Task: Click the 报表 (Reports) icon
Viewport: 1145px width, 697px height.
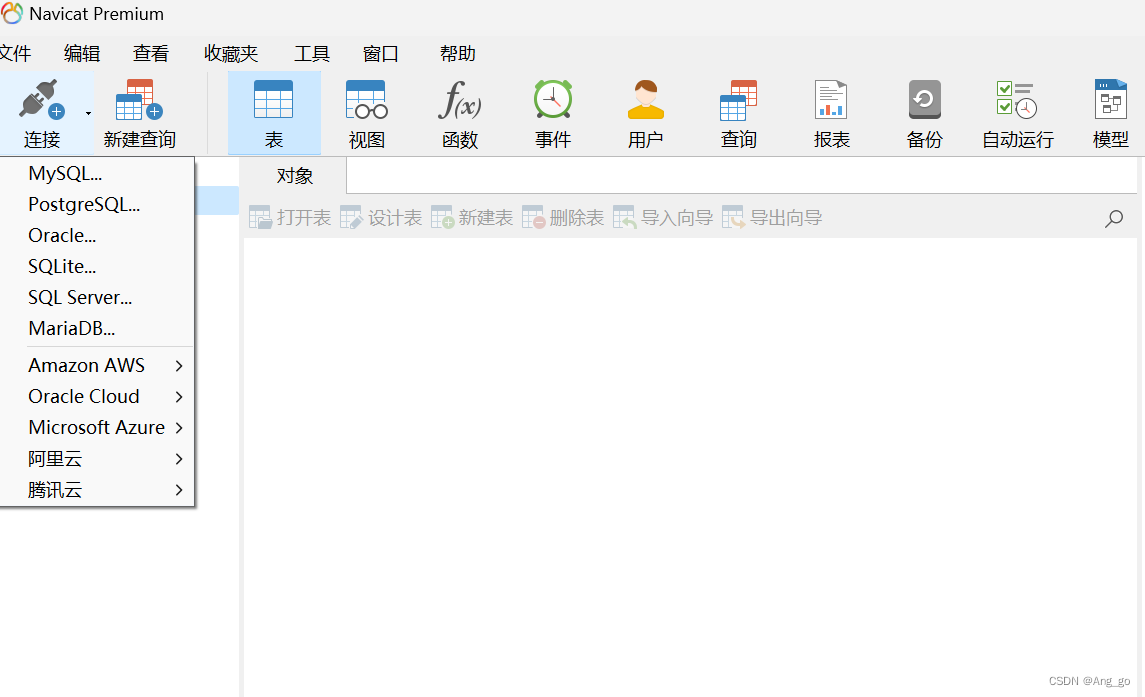Action: point(831,112)
